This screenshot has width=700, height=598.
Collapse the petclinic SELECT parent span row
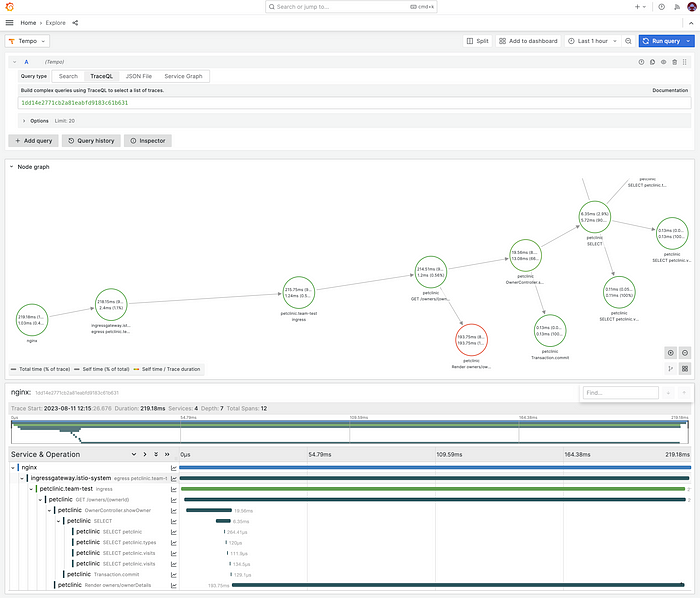point(58,521)
